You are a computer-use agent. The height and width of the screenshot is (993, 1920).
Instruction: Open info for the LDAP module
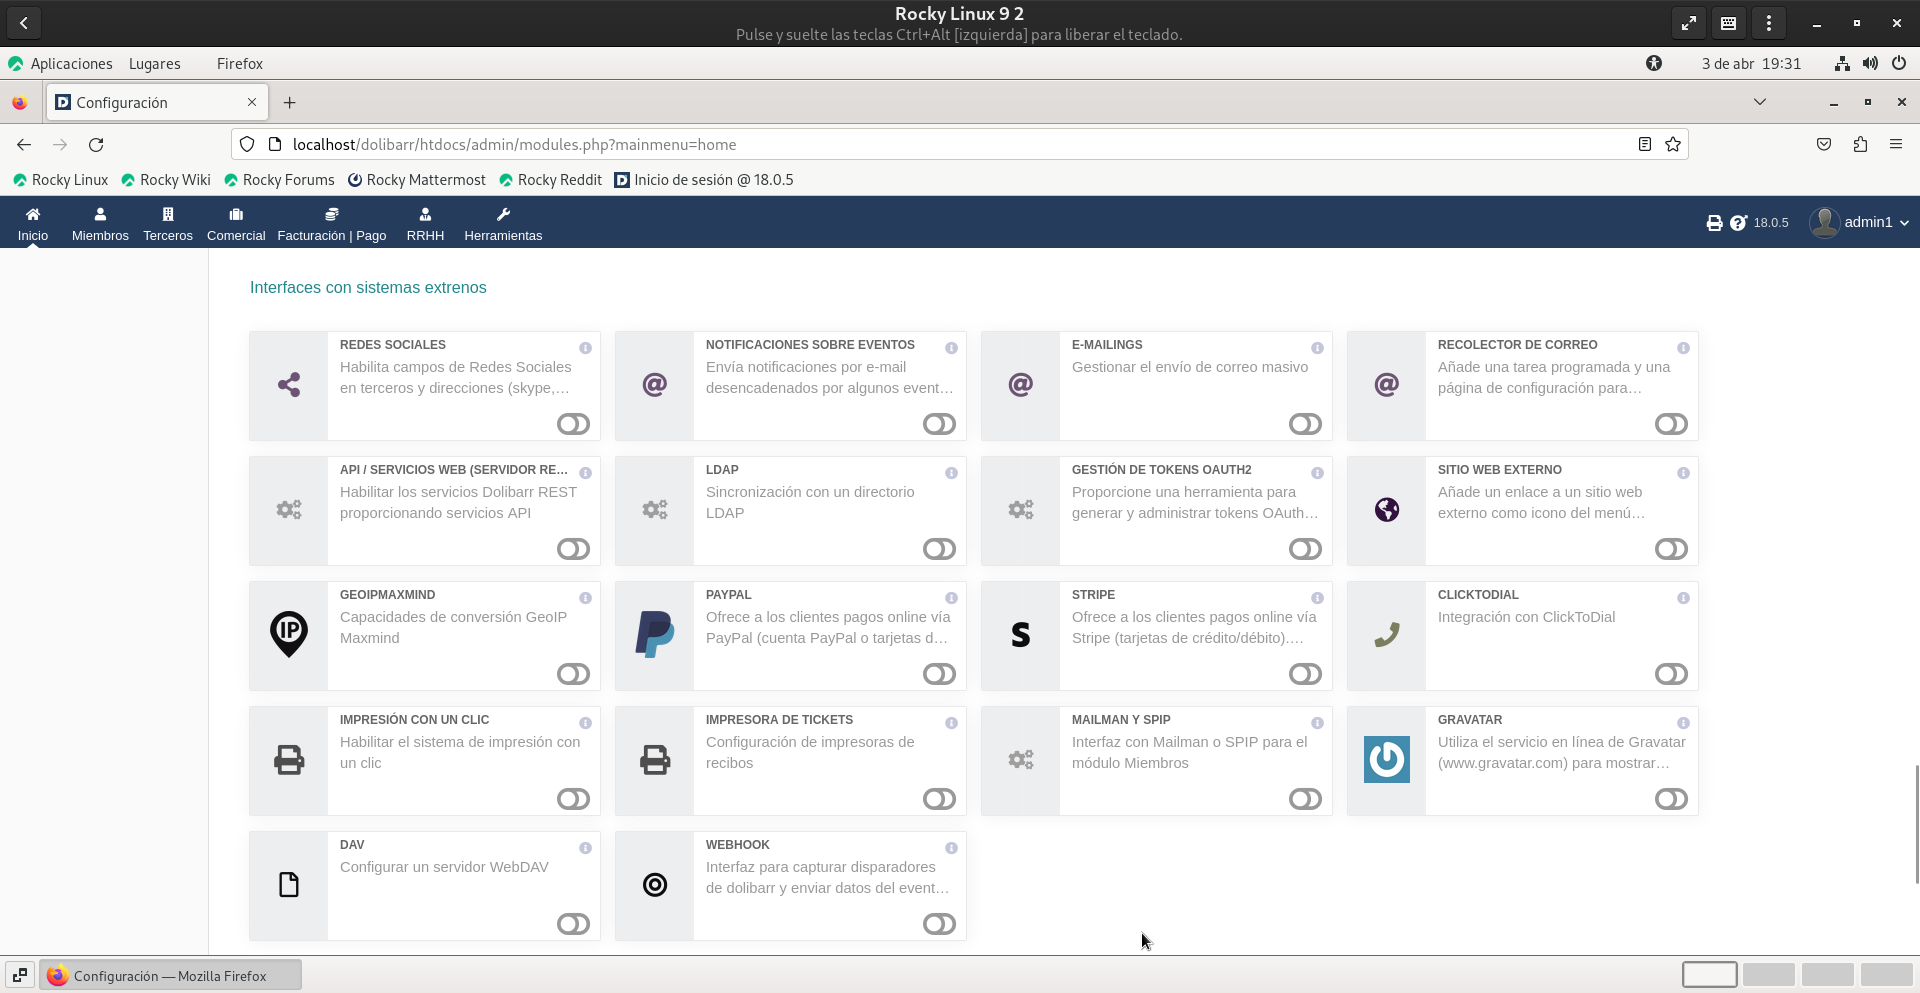click(951, 473)
